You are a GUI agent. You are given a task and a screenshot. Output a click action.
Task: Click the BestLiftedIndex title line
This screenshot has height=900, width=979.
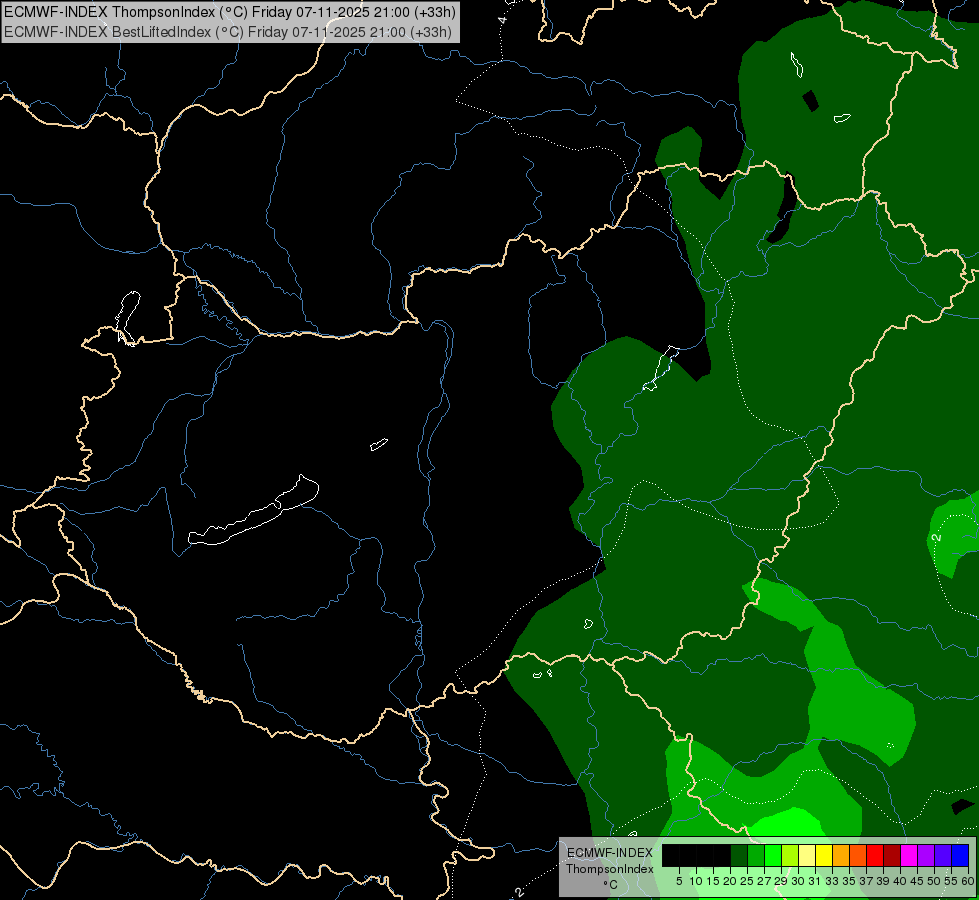click(227, 32)
